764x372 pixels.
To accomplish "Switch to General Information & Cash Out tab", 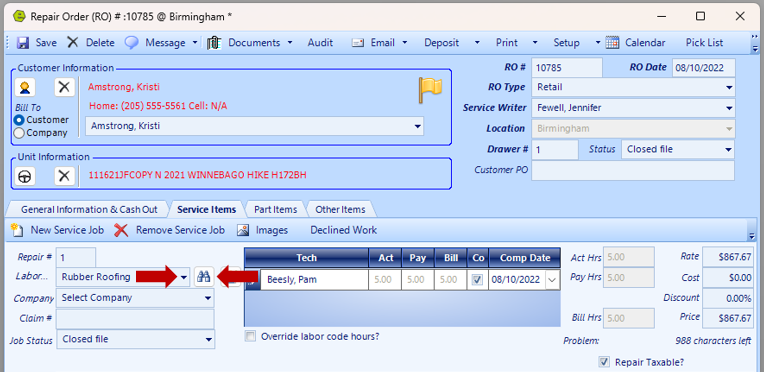I will click(x=89, y=210).
